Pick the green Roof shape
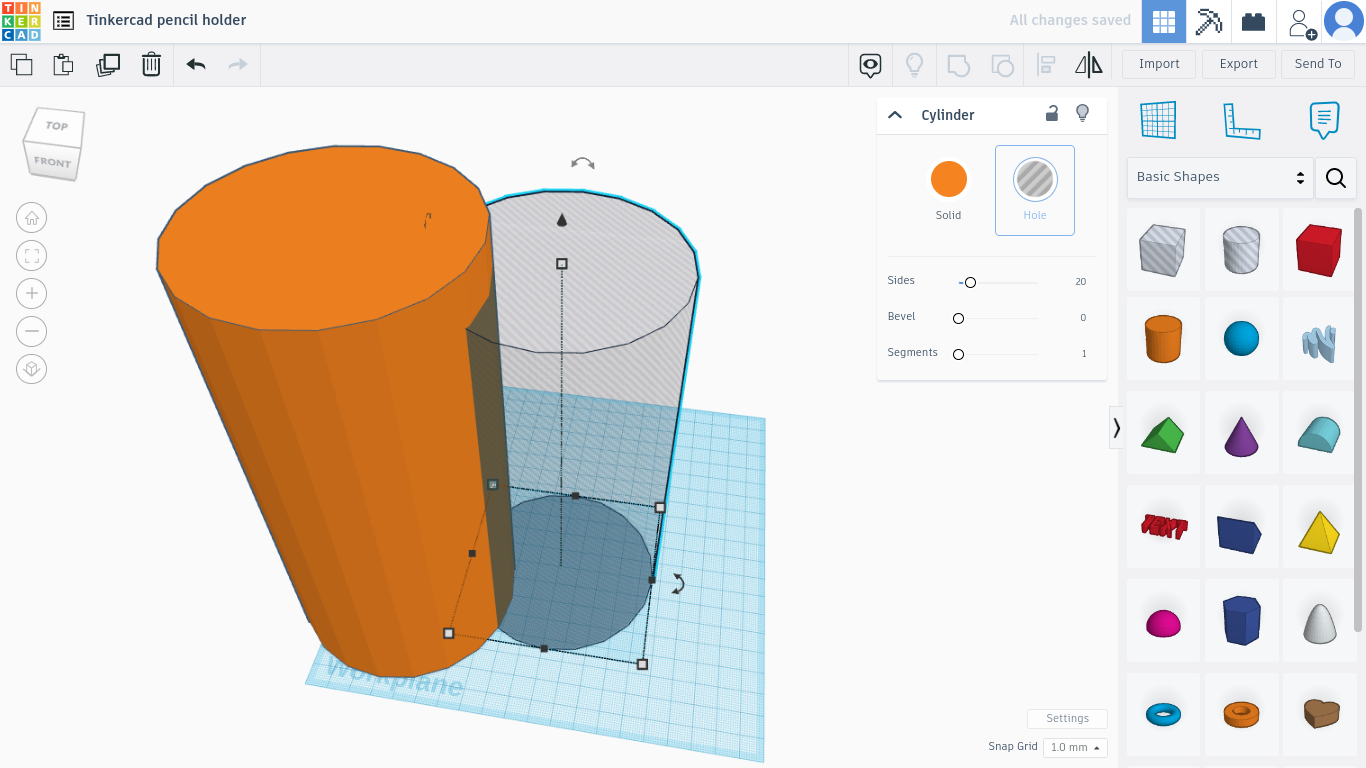 [1163, 434]
